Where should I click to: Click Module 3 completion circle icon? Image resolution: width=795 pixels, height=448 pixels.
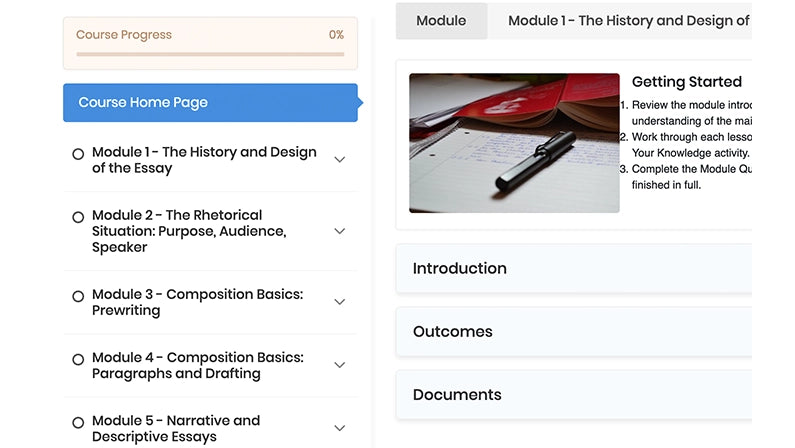click(x=78, y=296)
